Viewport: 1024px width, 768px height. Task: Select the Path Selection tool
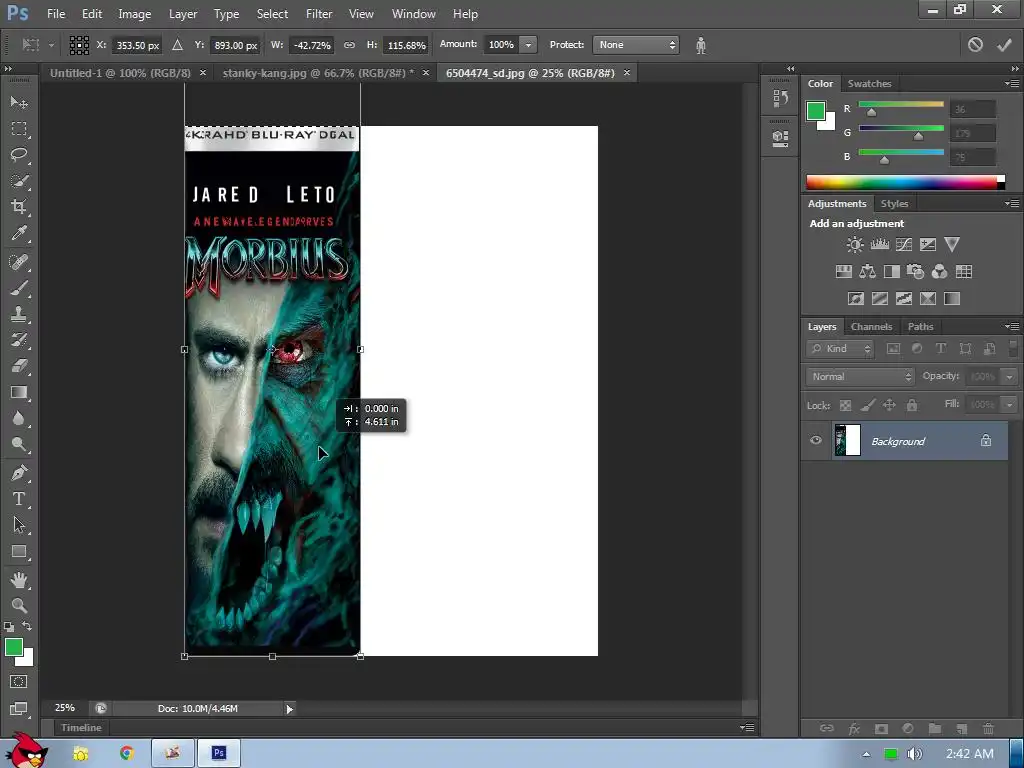tap(19, 524)
